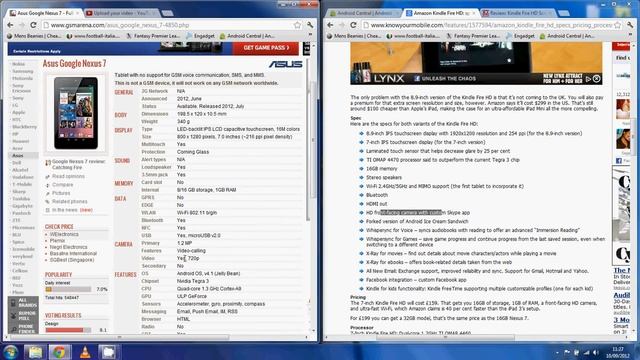This screenshot has width=640, height=360.
Task: Click the volume icon in system tray
Action: pos(596,352)
